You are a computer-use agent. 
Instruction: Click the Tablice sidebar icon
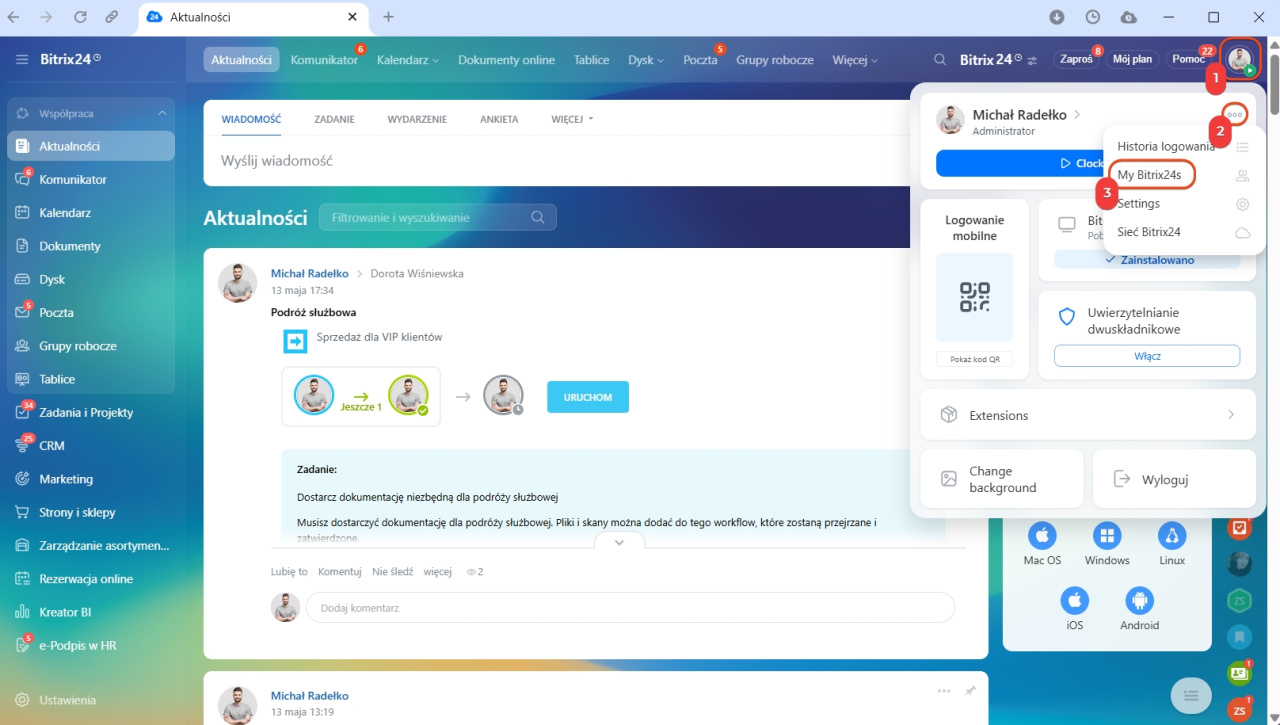point(22,379)
